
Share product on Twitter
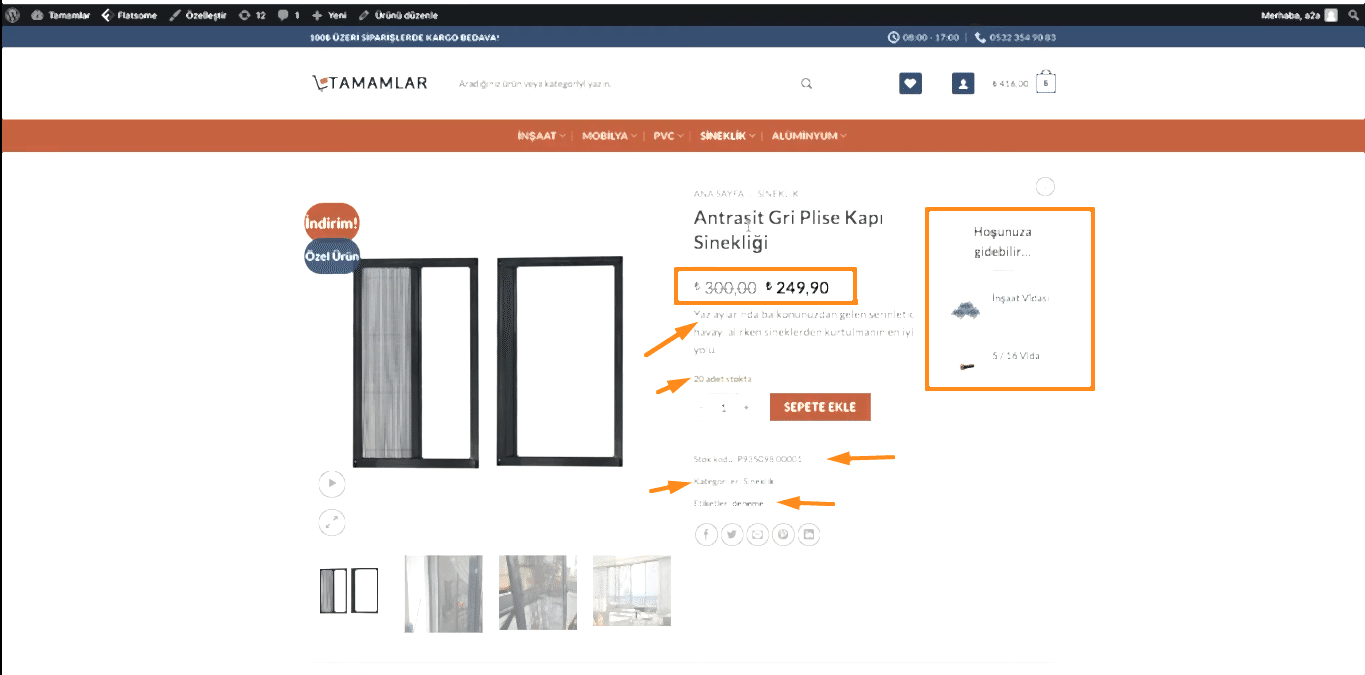coord(732,535)
